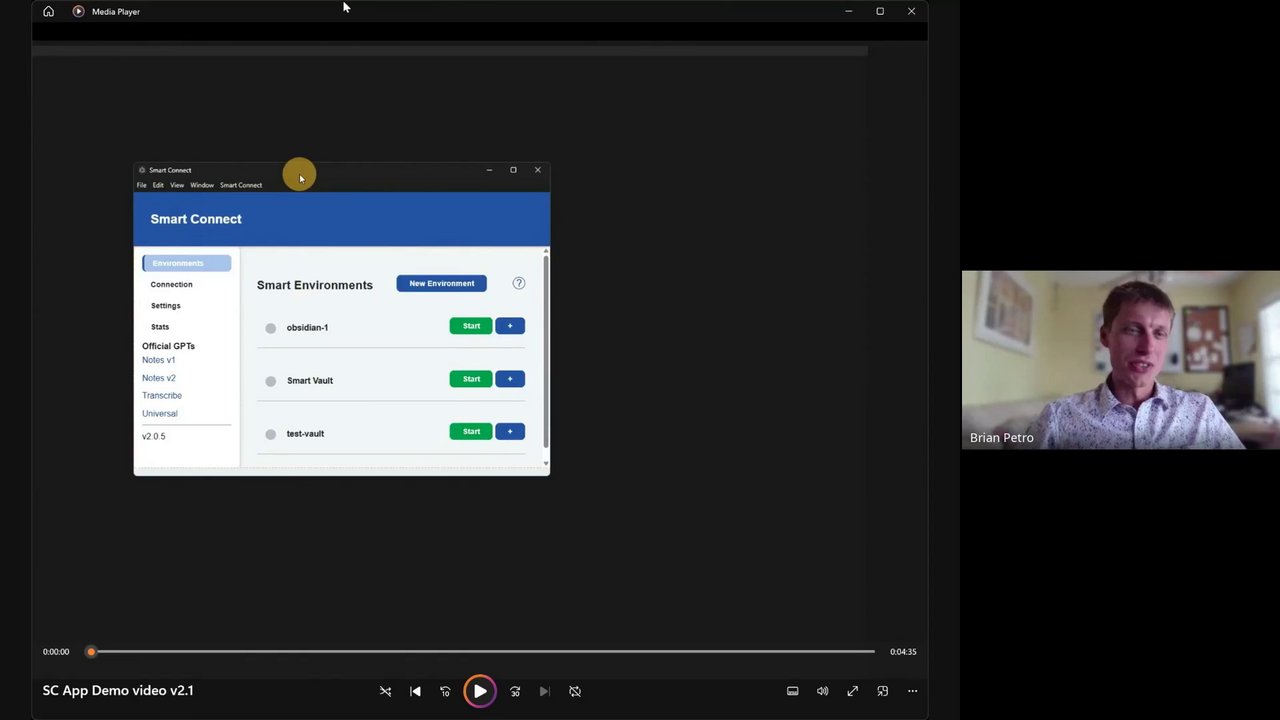Image resolution: width=1280 pixels, height=720 pixels.
Task: Click the orange seek position handle
Action: [x=91, y=652]
